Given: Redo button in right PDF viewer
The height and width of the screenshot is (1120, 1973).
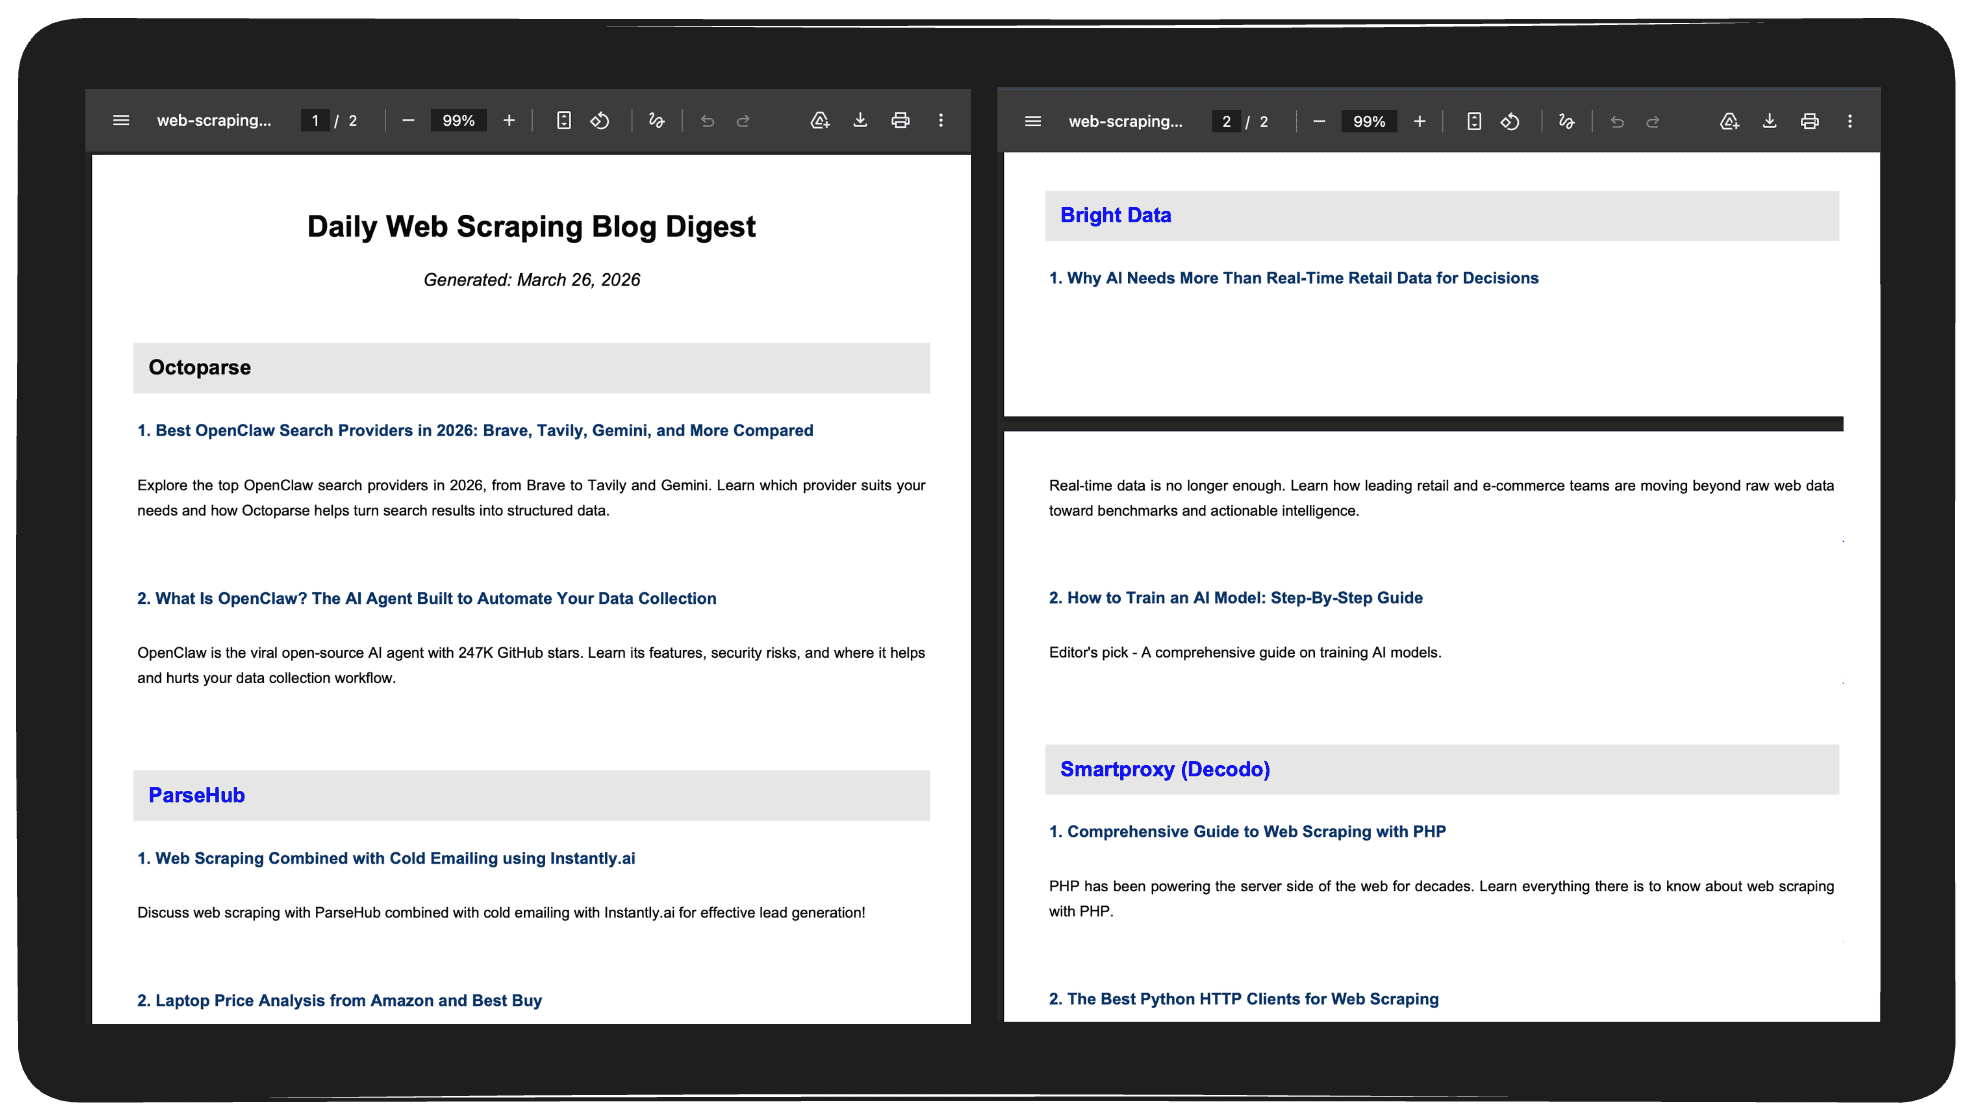Looking at the screenshot, I should coord(1653,121).
